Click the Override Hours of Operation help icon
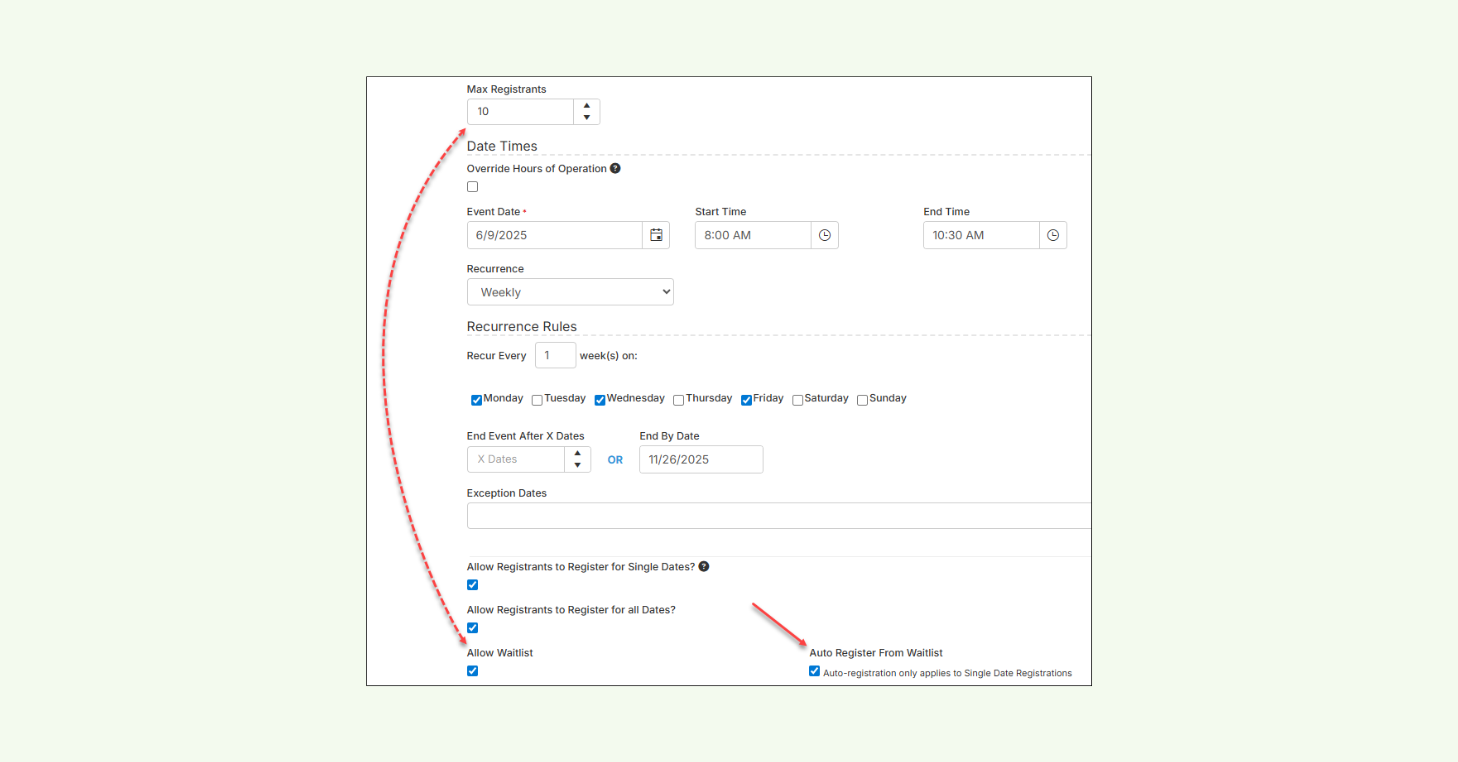 point(615,168)
